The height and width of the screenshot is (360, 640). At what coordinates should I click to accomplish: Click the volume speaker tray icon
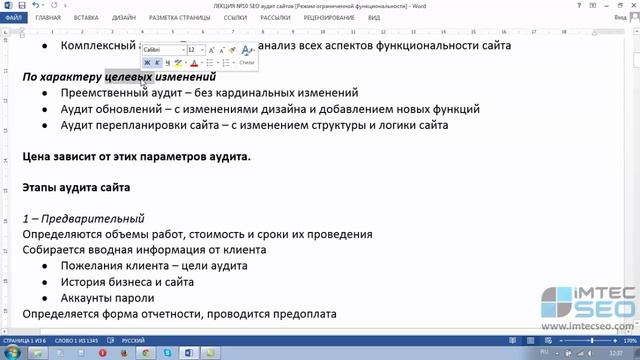590,353
